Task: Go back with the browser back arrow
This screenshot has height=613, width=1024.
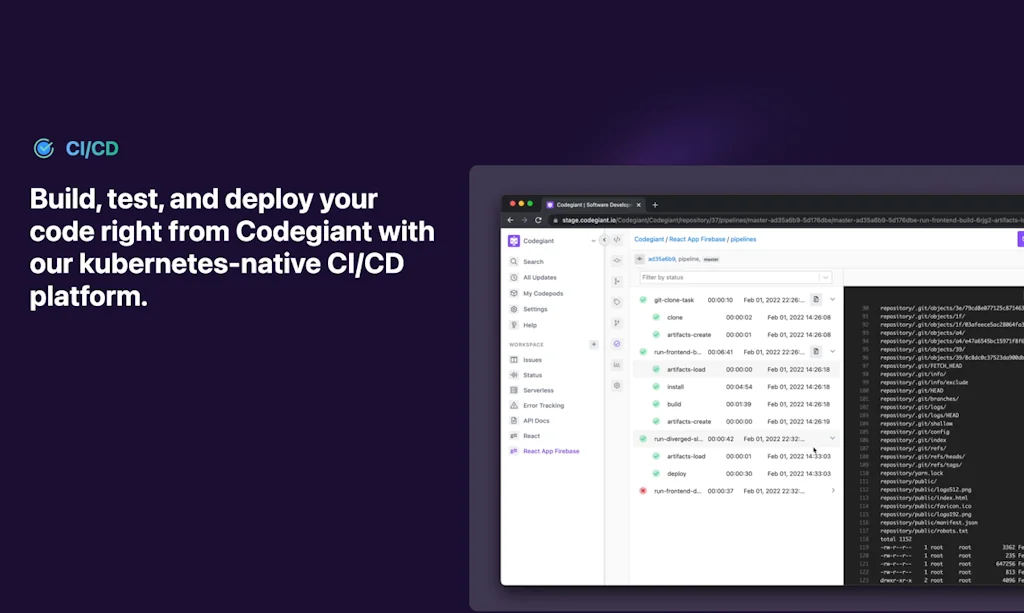Action: (x=511, y=221)
